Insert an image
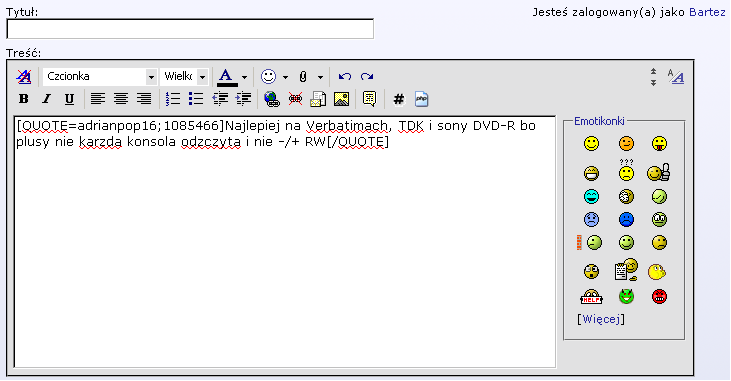731x381 pixels. point(341,99)
